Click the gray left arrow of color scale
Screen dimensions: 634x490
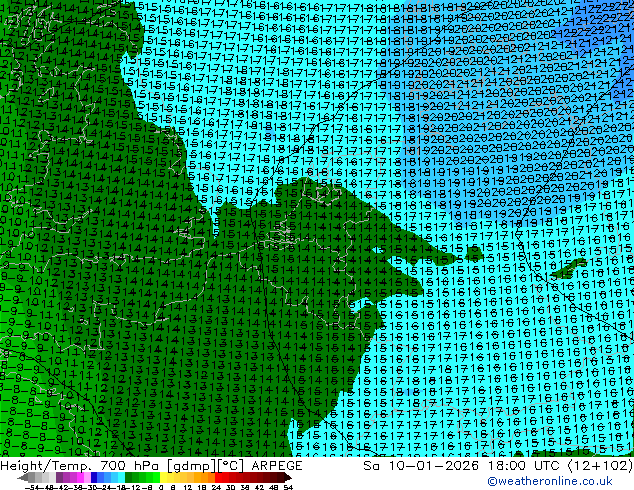point(22,477)
